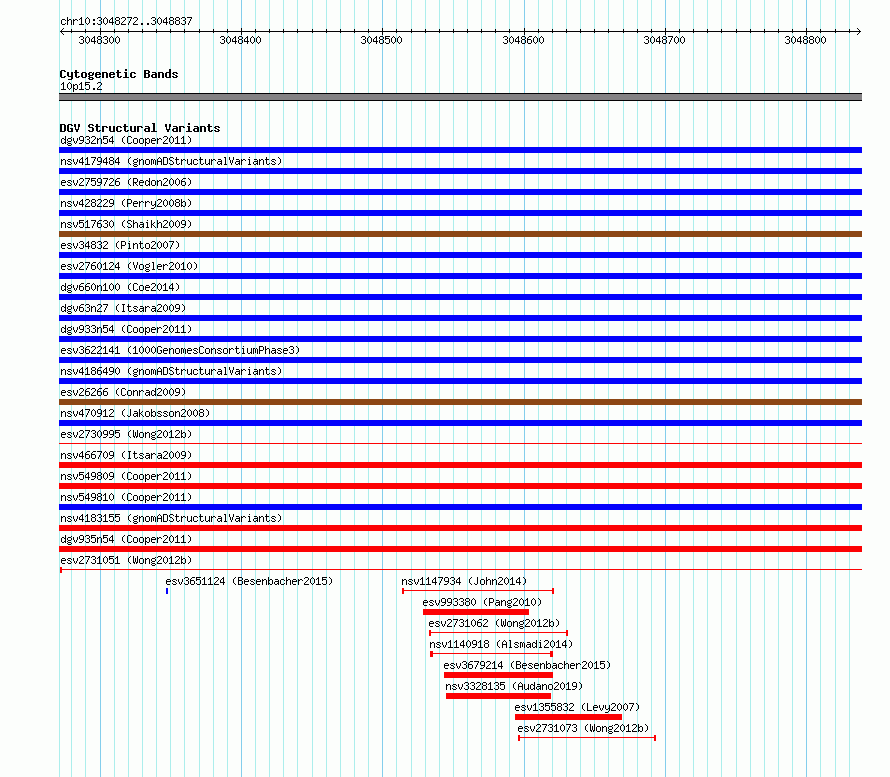Click the red bar under esv993380
Image resolution: width=890 pixels, height=777 pixels.
click(476, 612)
